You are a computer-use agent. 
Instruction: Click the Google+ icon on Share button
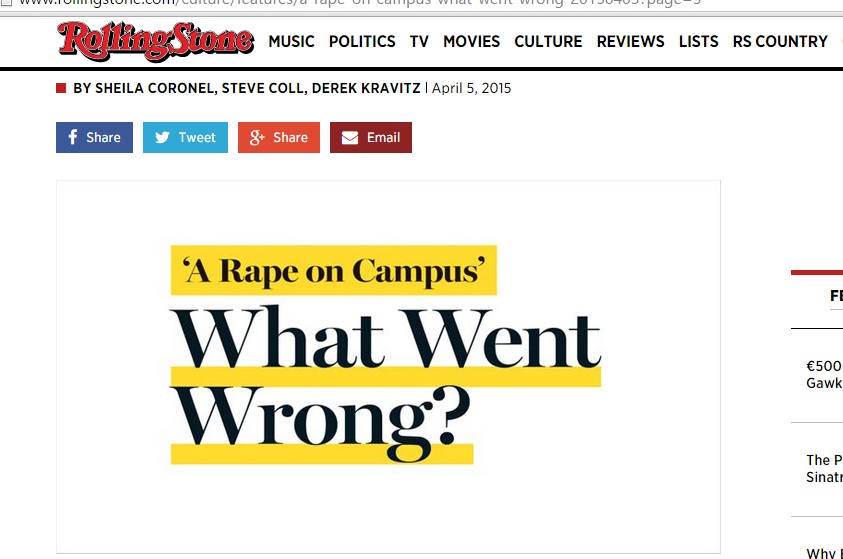point(256,138)
